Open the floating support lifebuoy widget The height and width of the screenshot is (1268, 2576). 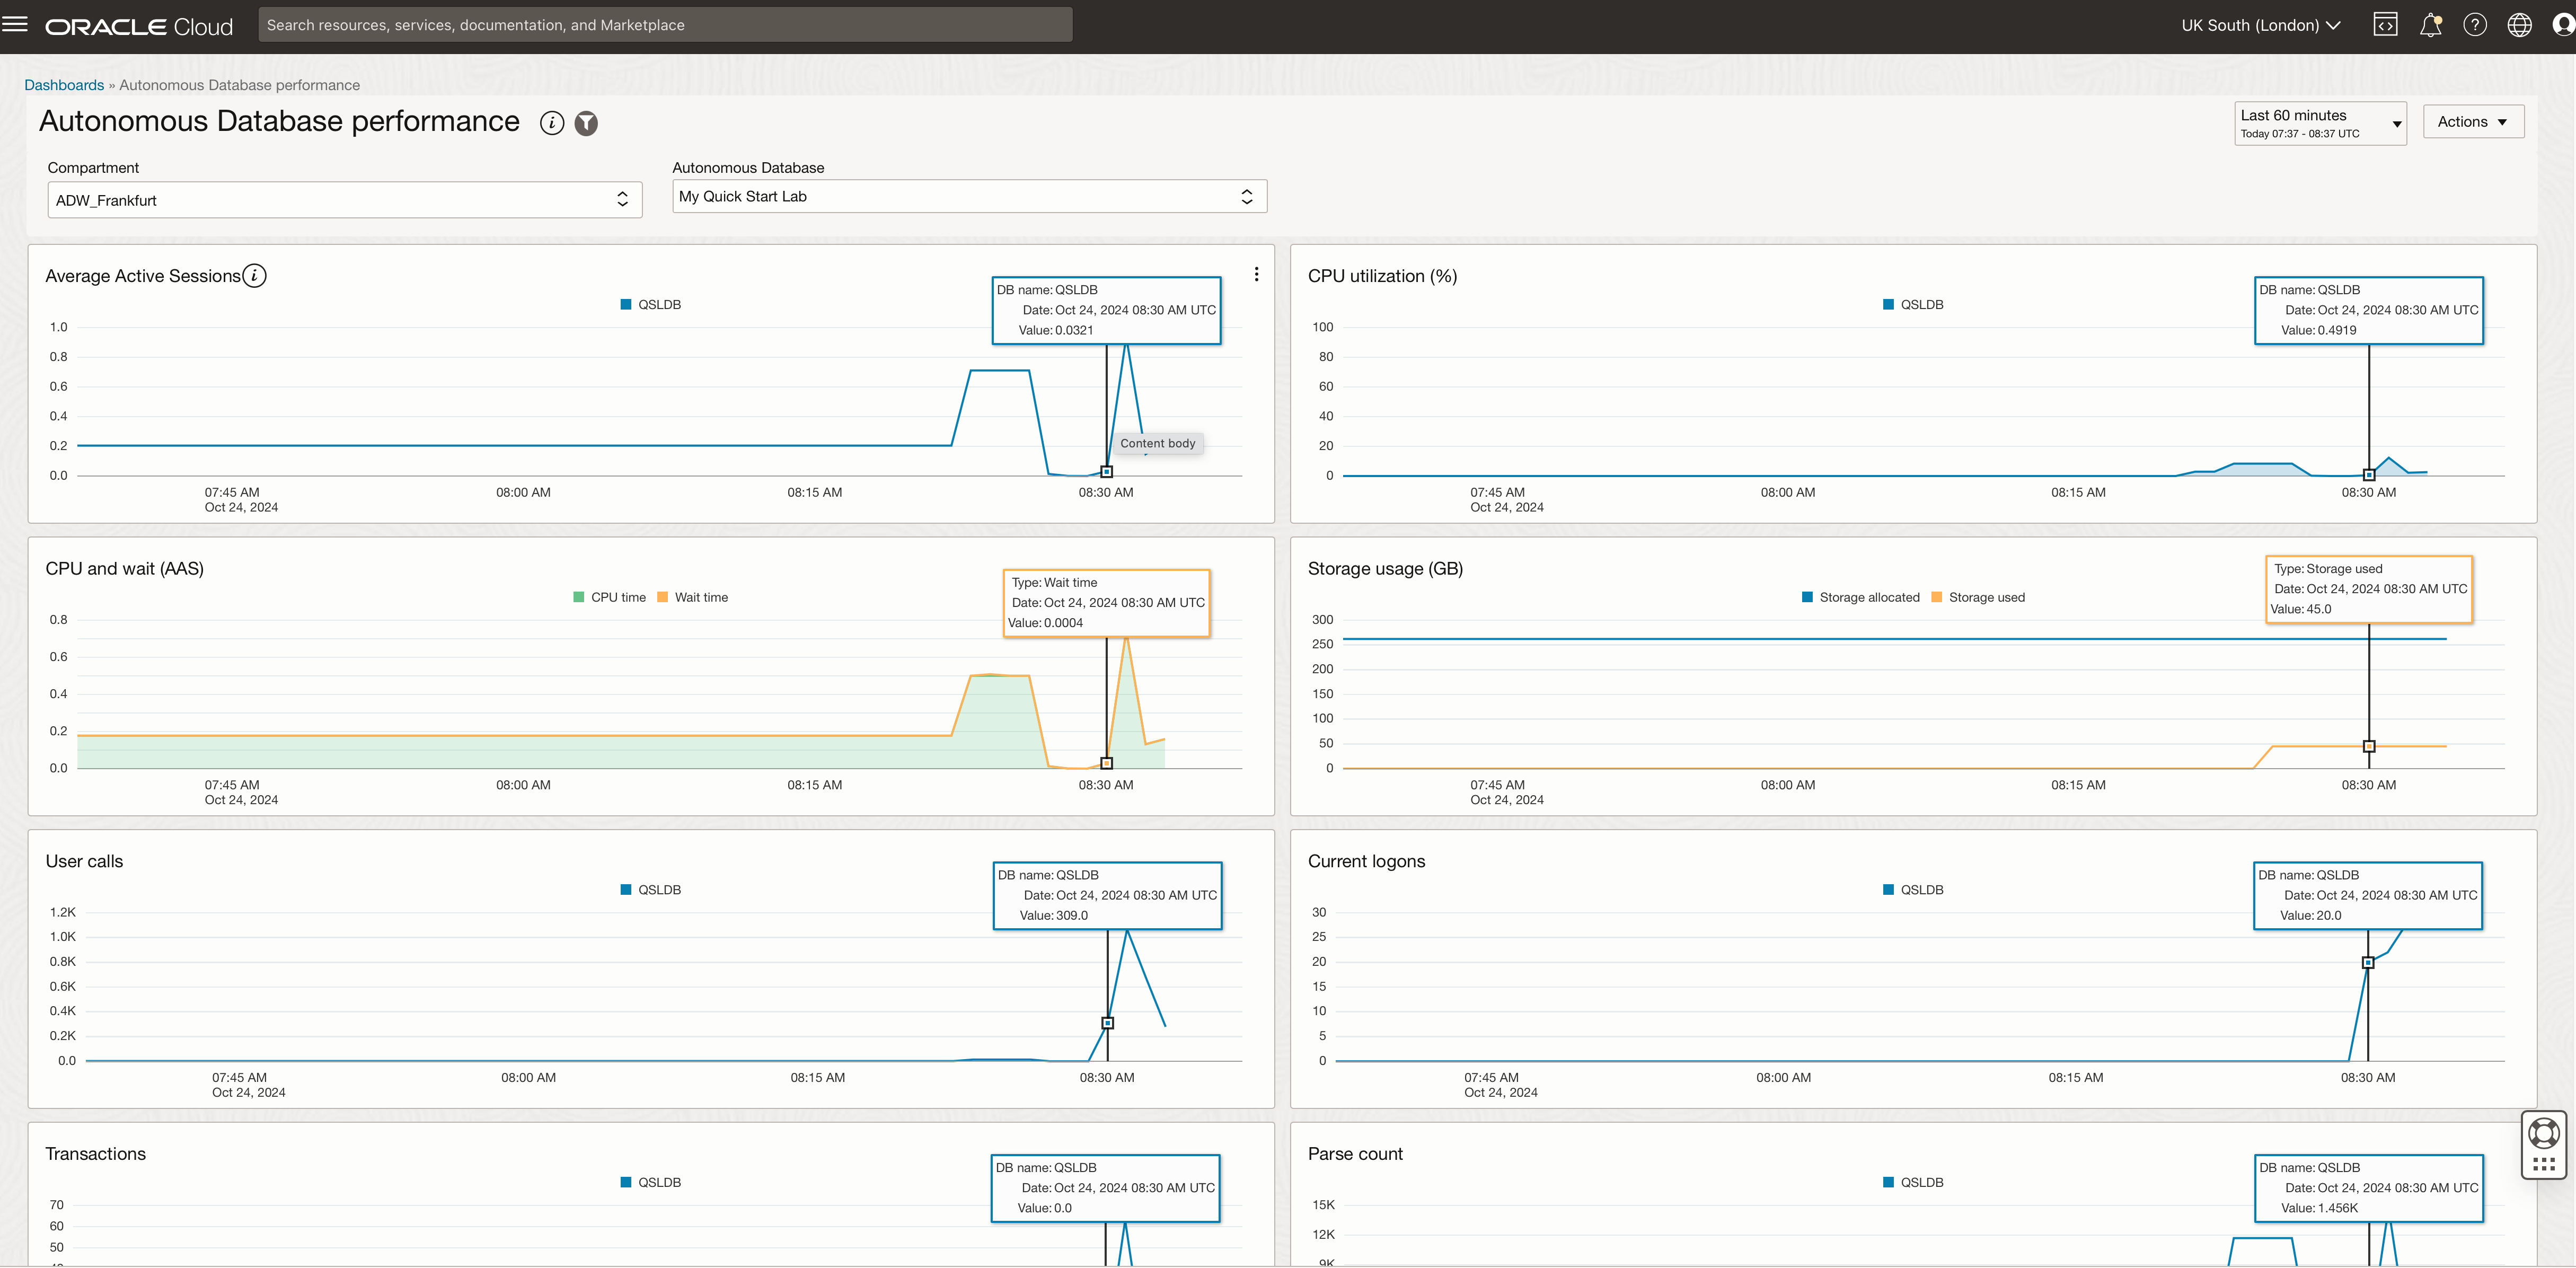point(2543,1134)
